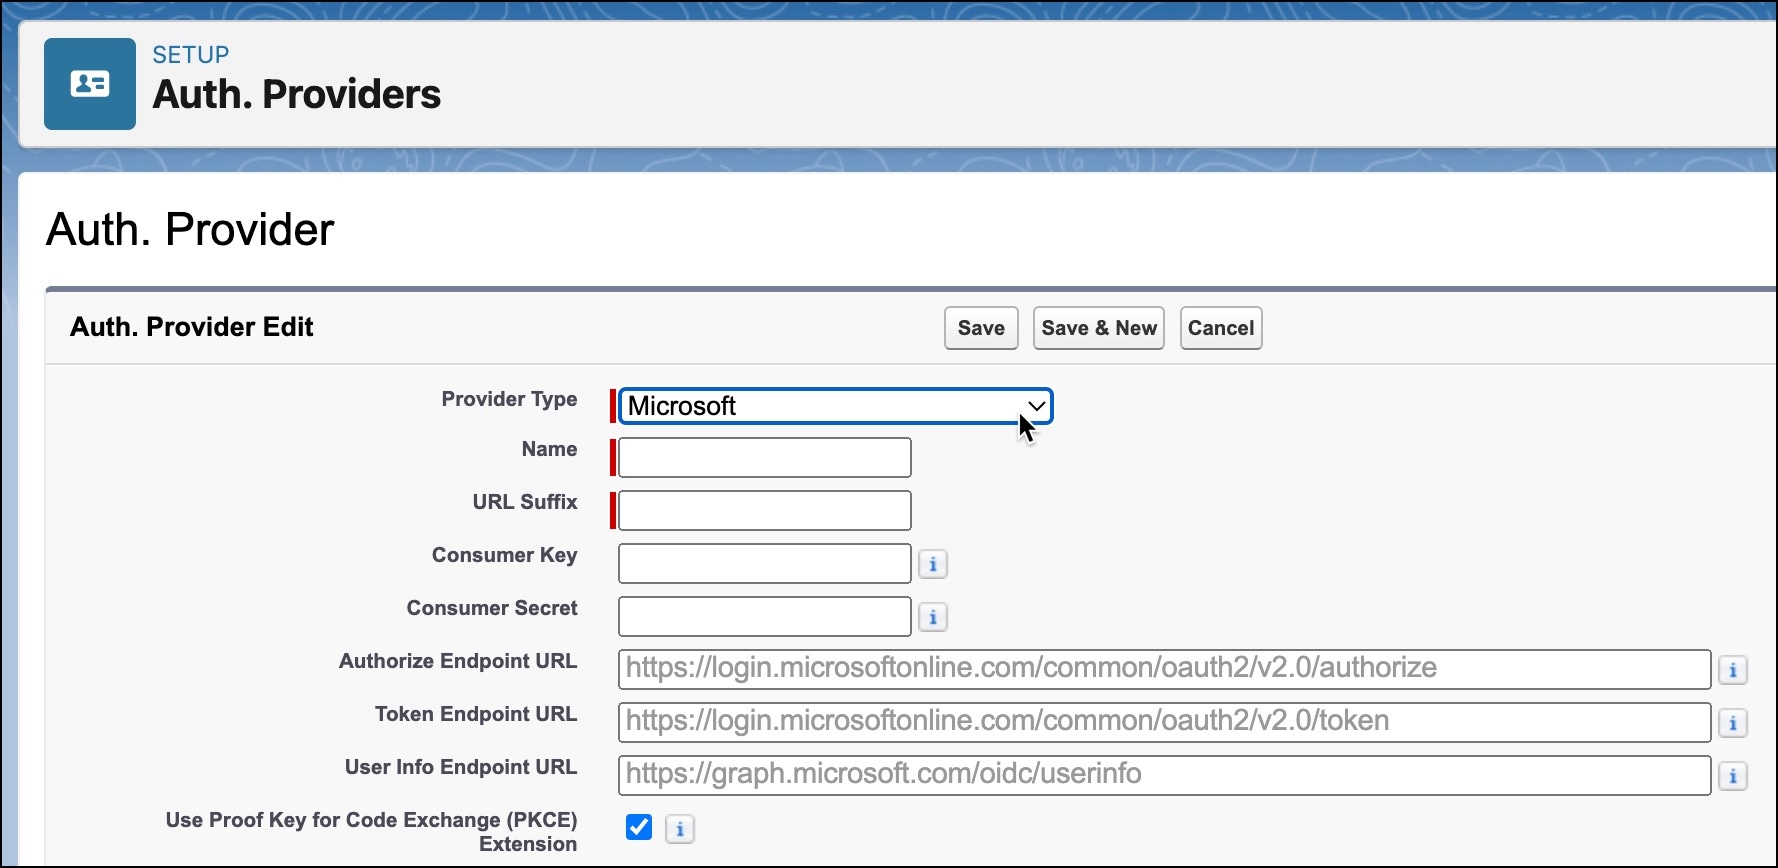
Task: Open the Provider Type dropdown
Action: 835,406
